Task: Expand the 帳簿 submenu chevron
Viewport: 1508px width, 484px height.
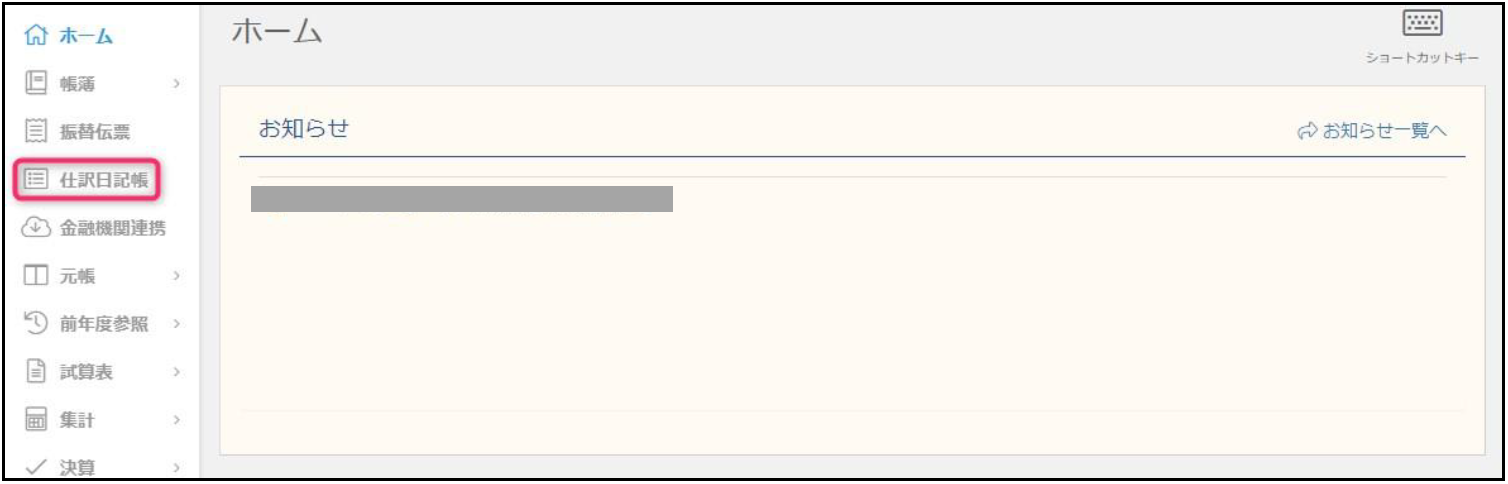Action: pyautogui.click(x=176, y=85)
